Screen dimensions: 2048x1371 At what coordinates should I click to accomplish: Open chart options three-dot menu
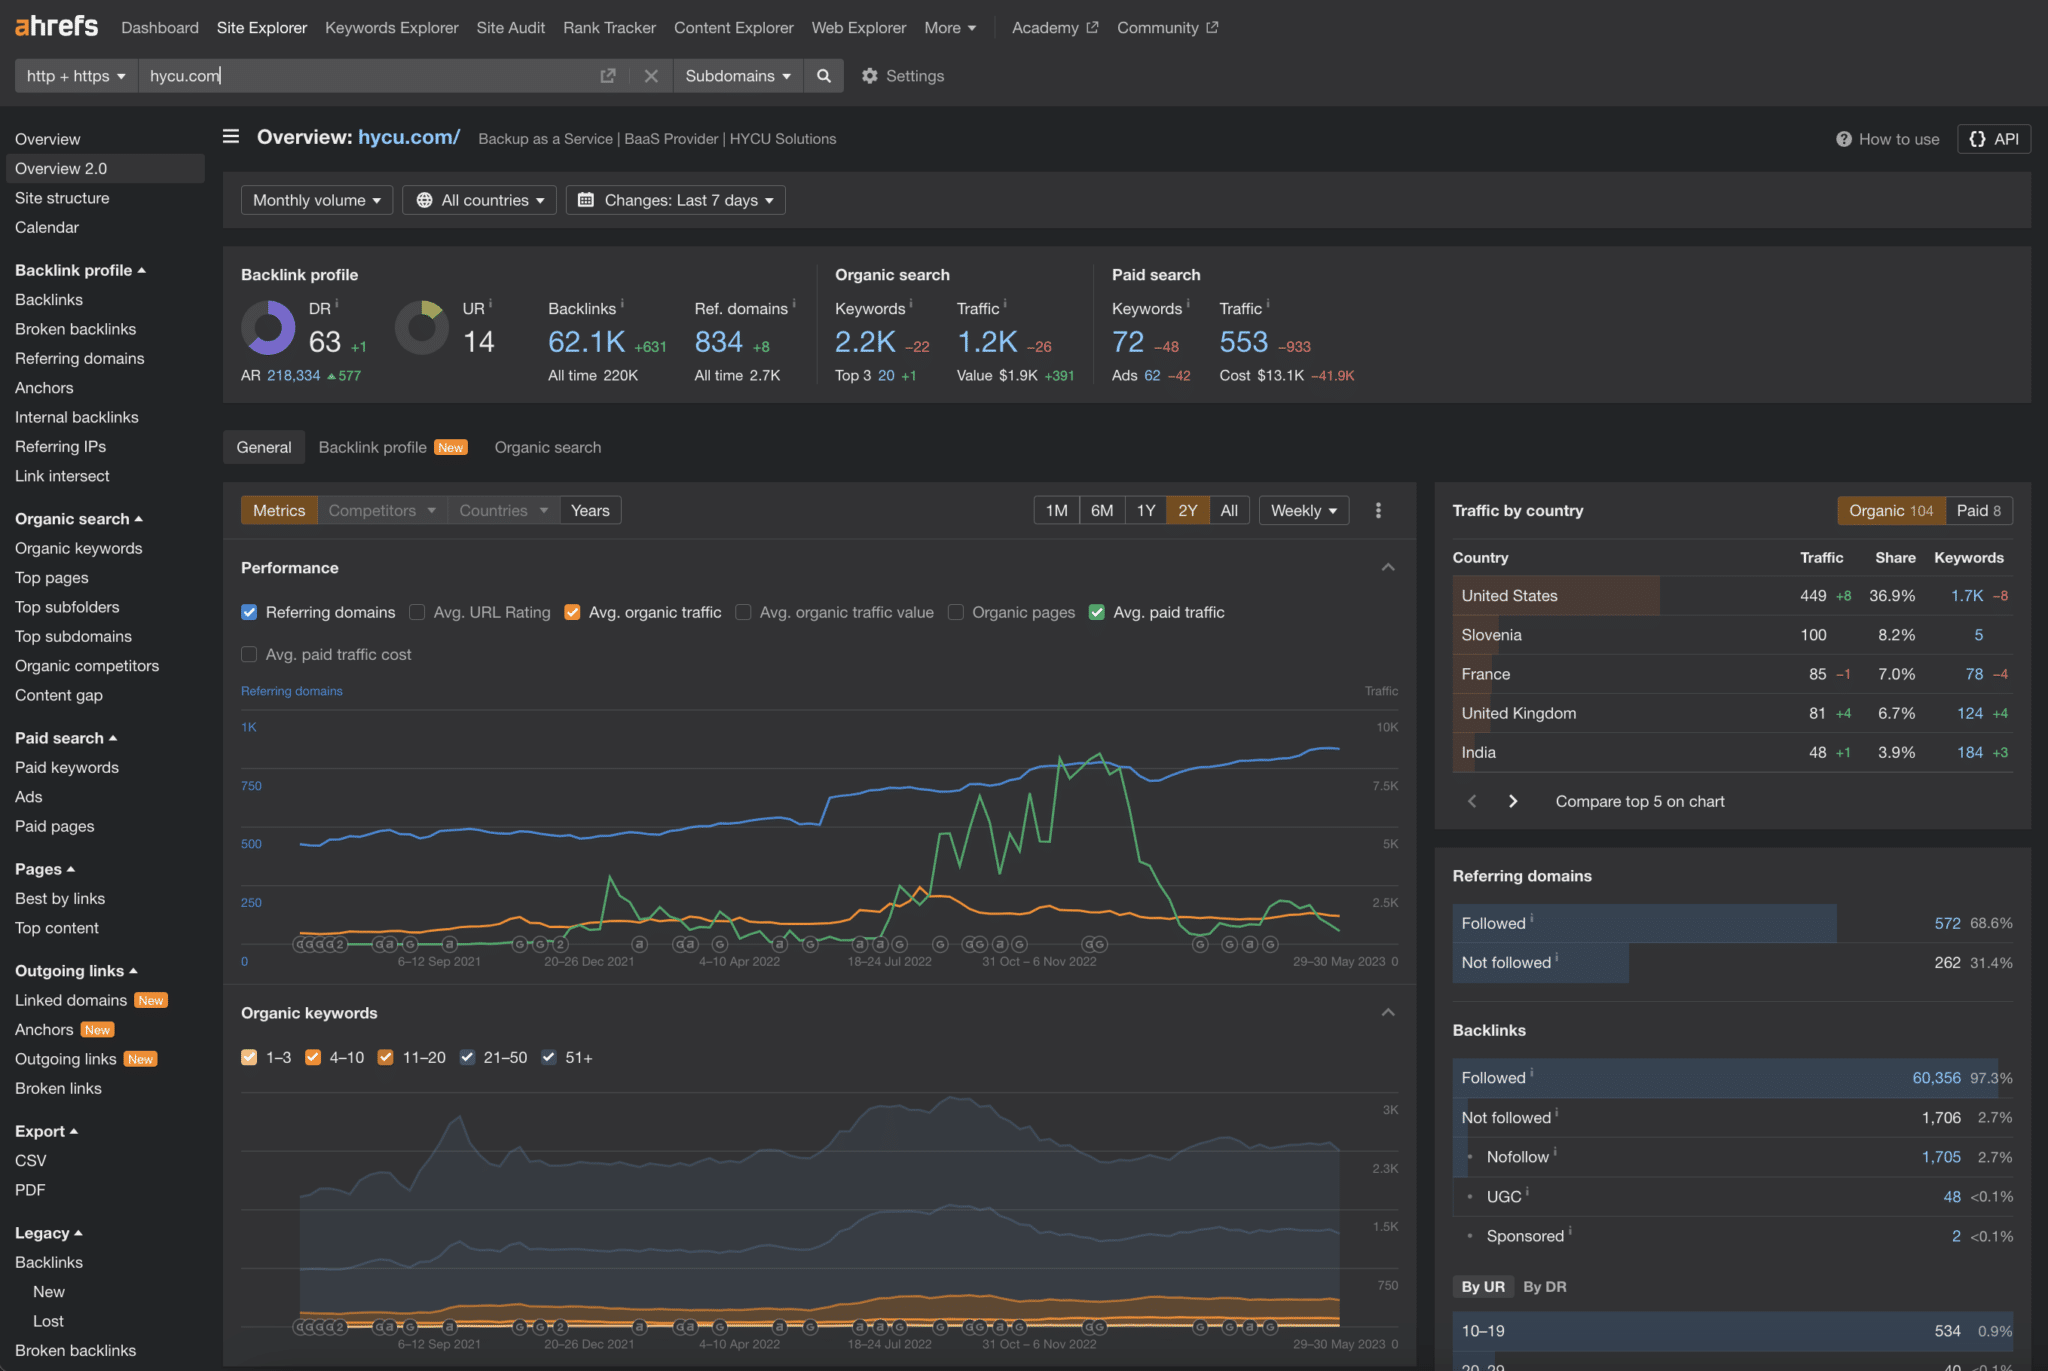pyautogui.click(x=1378, y=511)
